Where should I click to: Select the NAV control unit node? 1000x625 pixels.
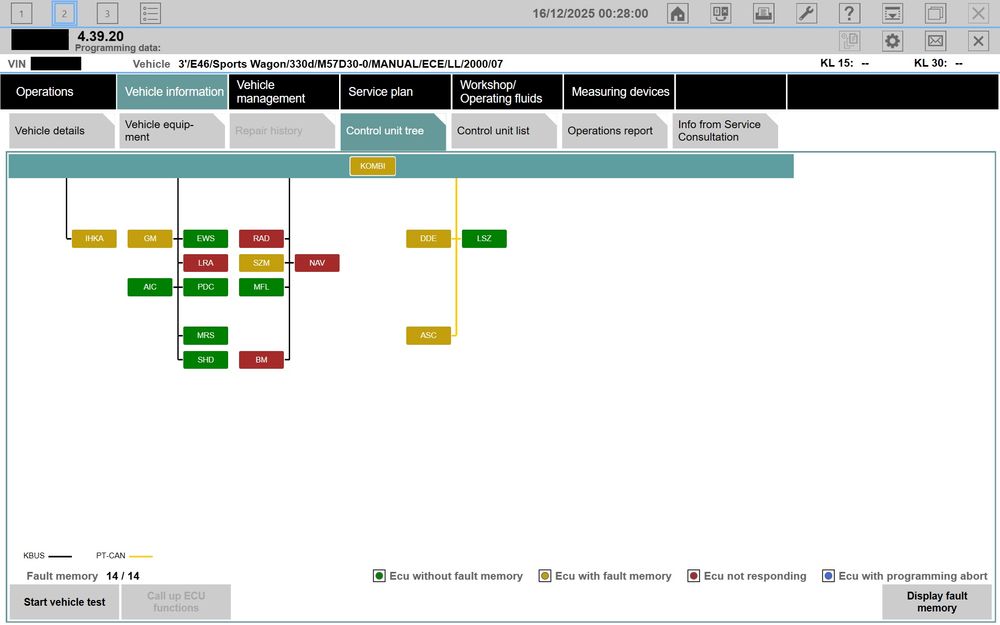[317, 263]
